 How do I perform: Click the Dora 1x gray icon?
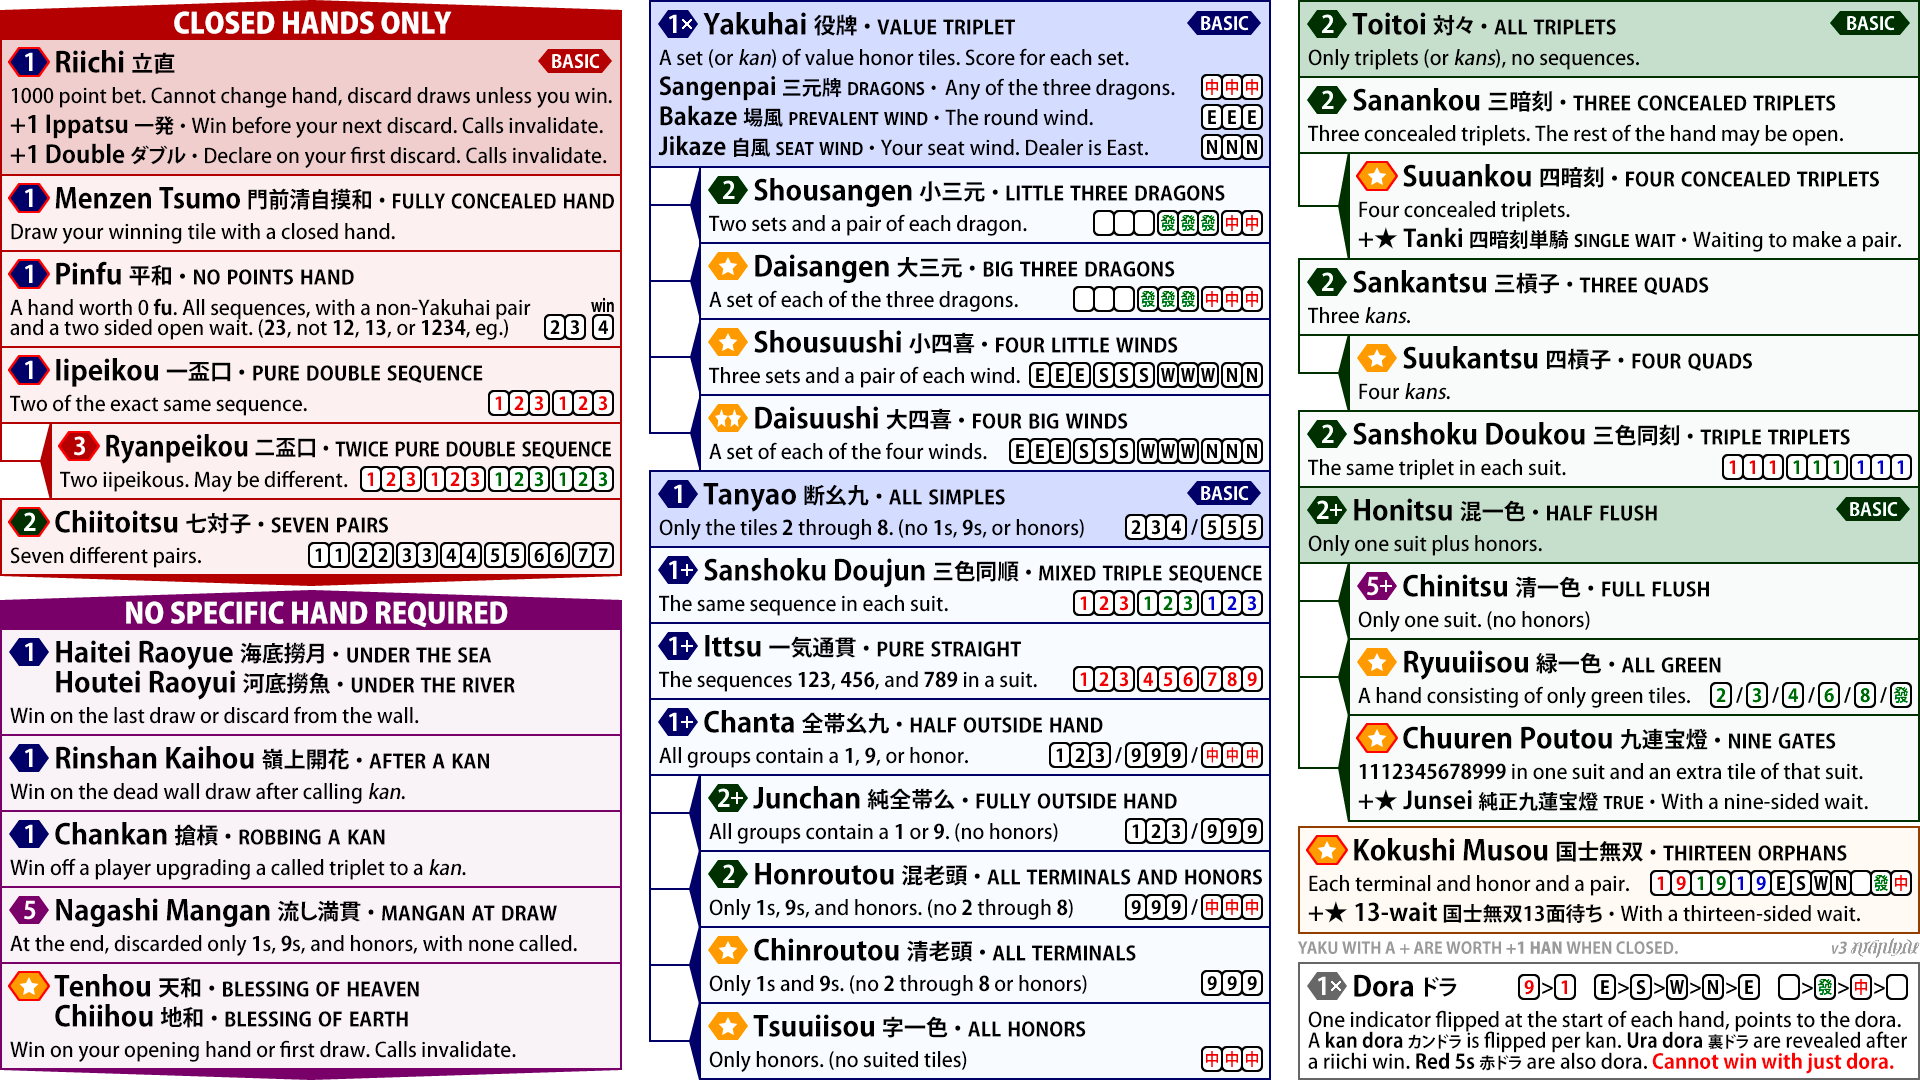(1327, 986)
